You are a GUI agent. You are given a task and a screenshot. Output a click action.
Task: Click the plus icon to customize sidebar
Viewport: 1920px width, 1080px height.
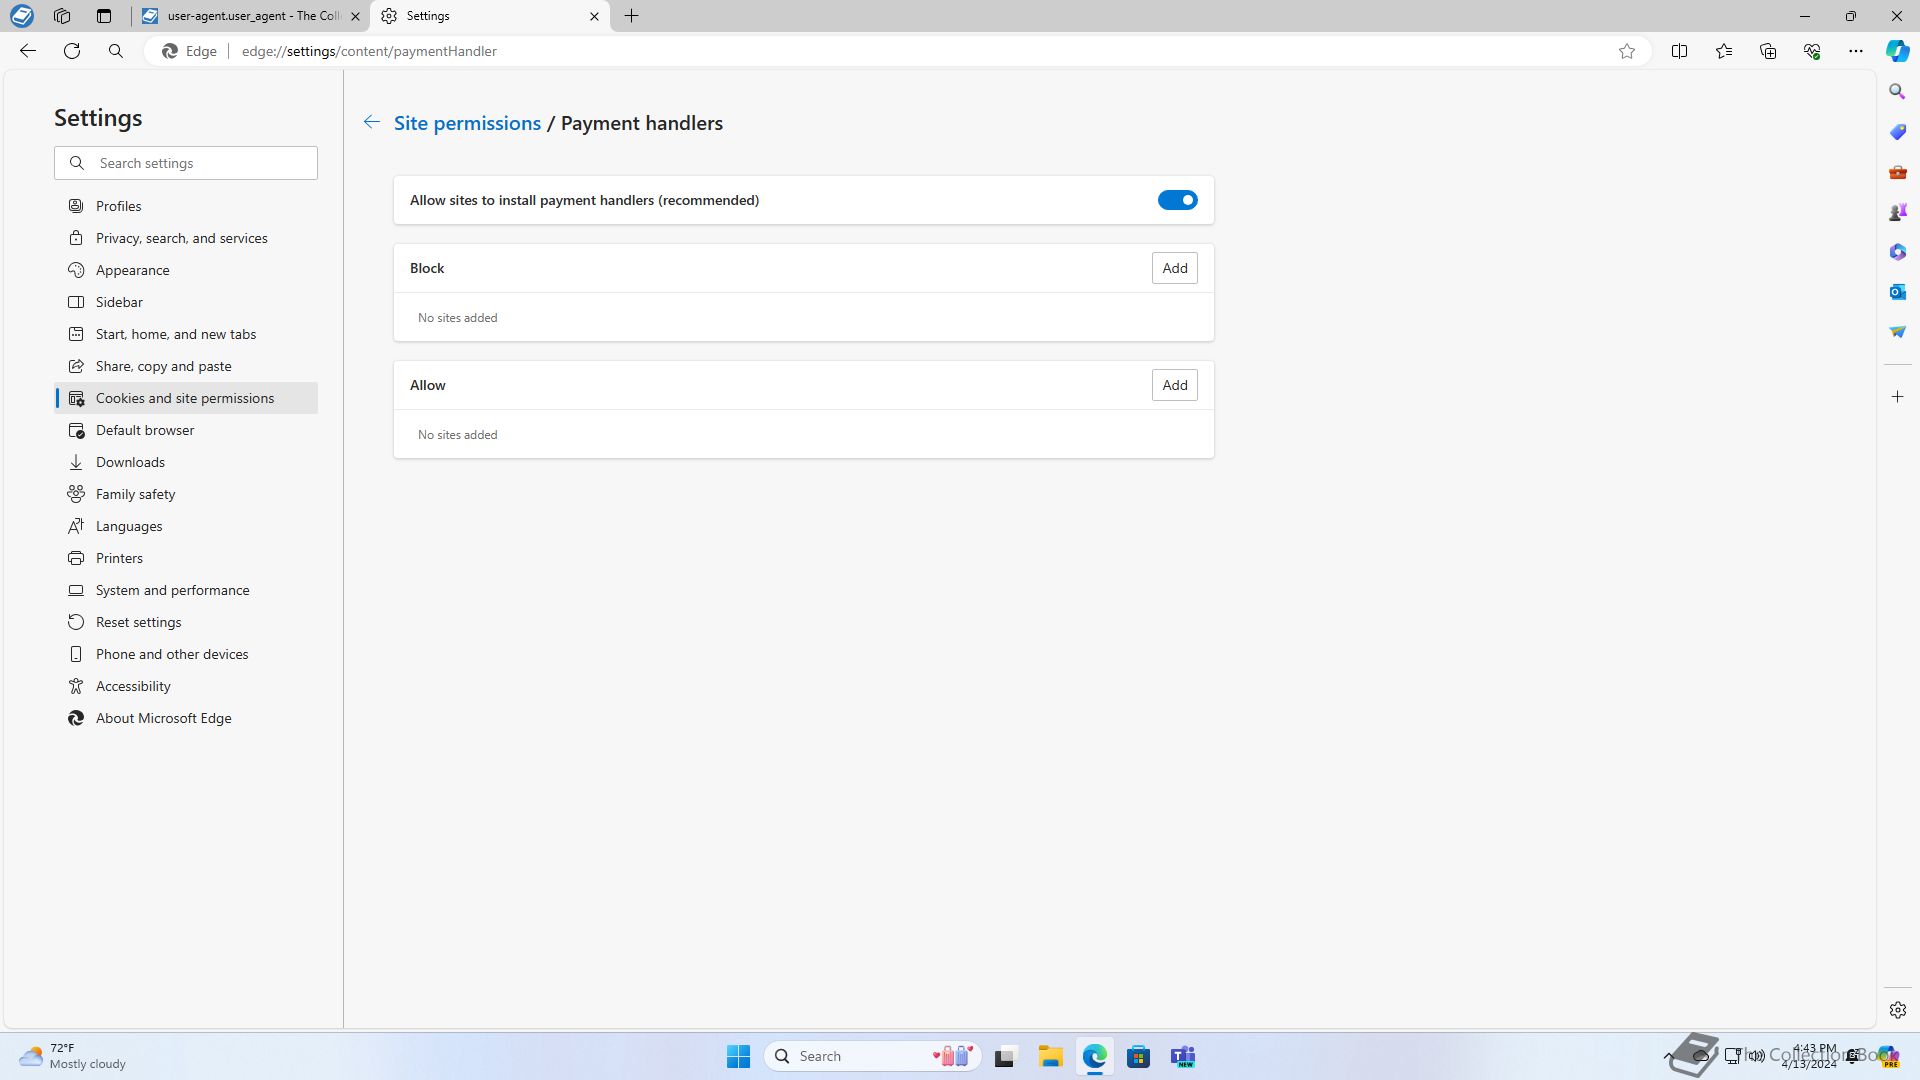pos(1897,397)
